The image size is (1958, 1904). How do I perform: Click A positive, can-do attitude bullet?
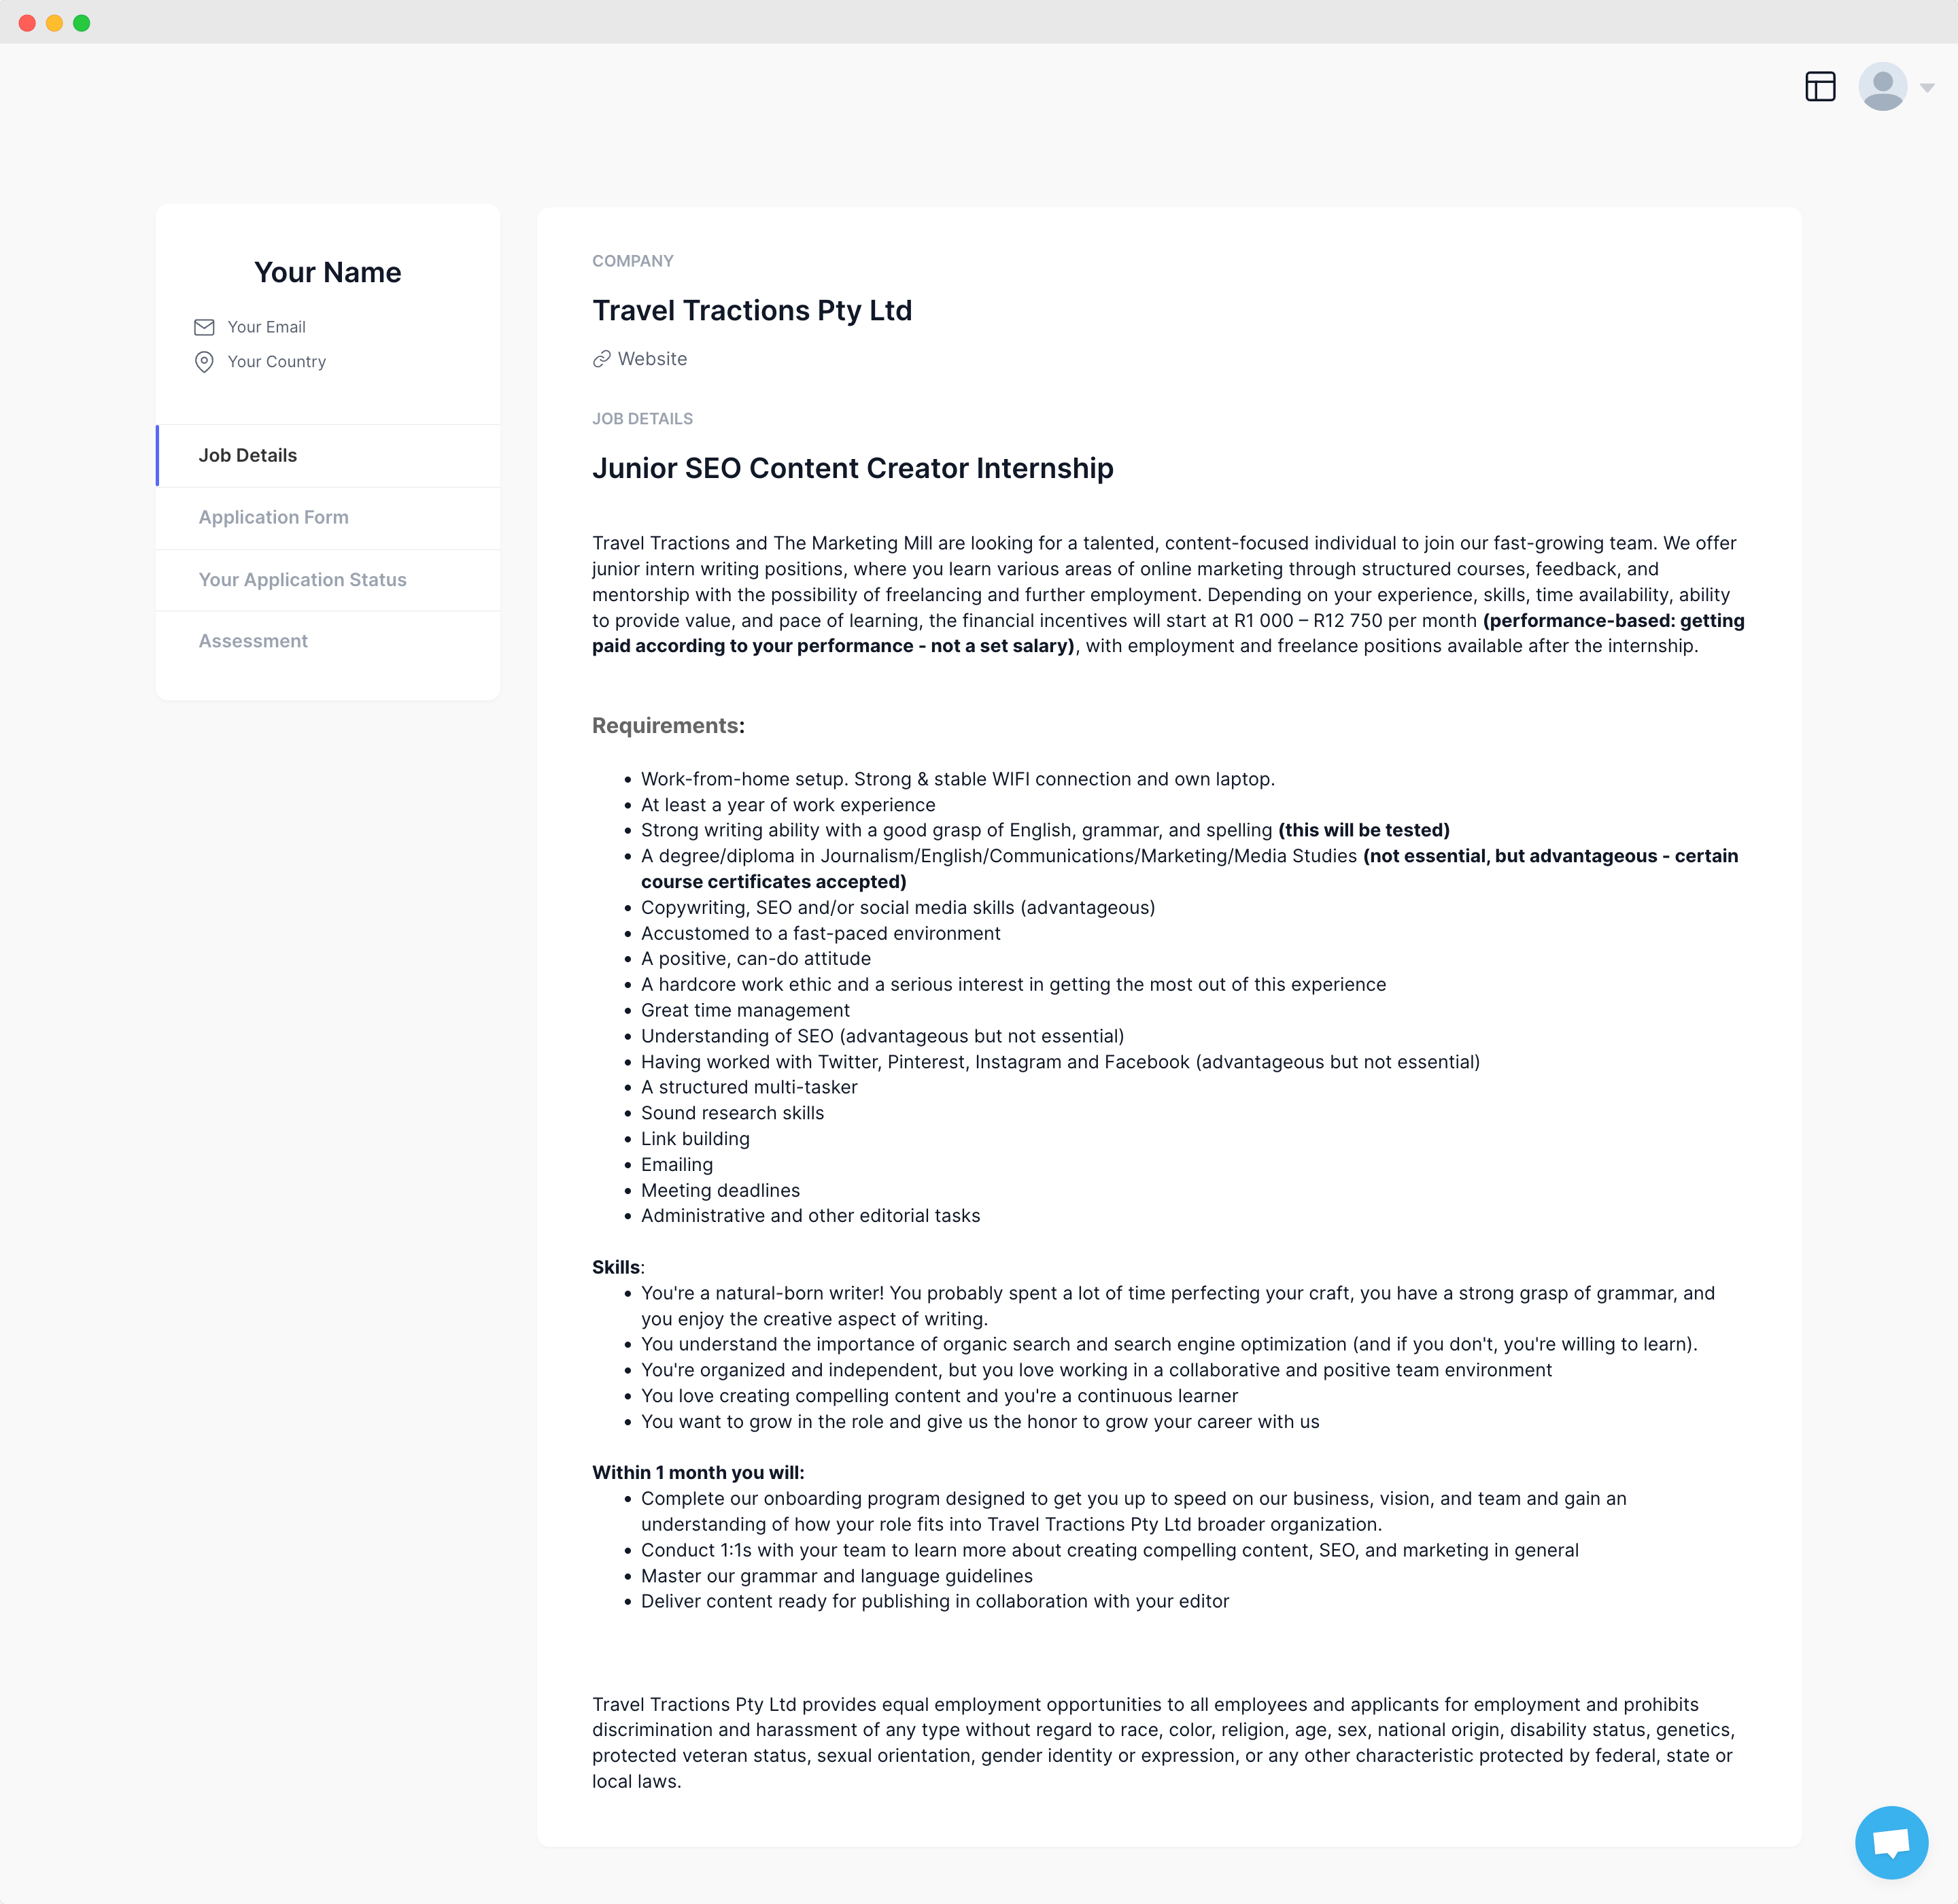tap(756, 959)
